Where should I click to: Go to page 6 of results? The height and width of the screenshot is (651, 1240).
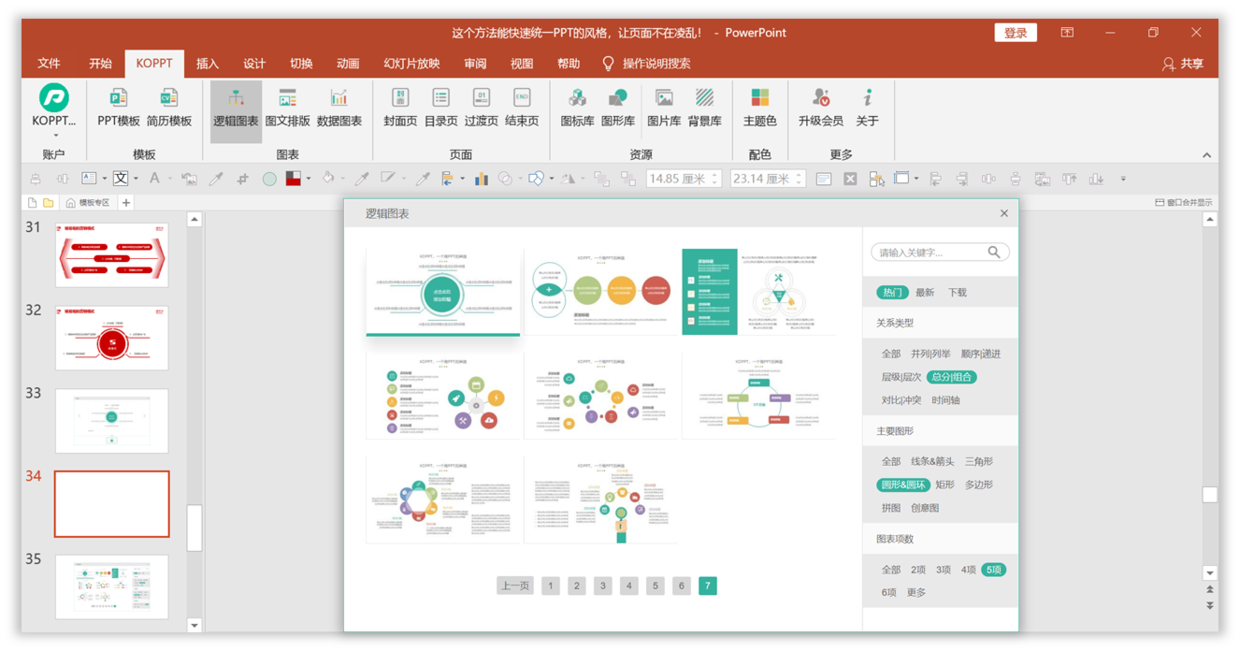coord(682,586)
